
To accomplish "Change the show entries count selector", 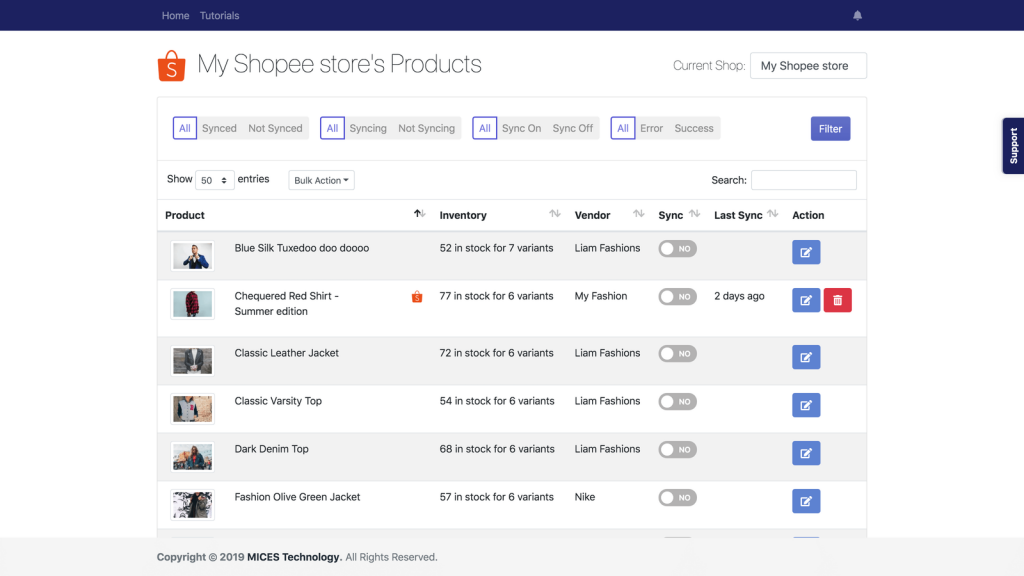I will click(x=214, y=180).
